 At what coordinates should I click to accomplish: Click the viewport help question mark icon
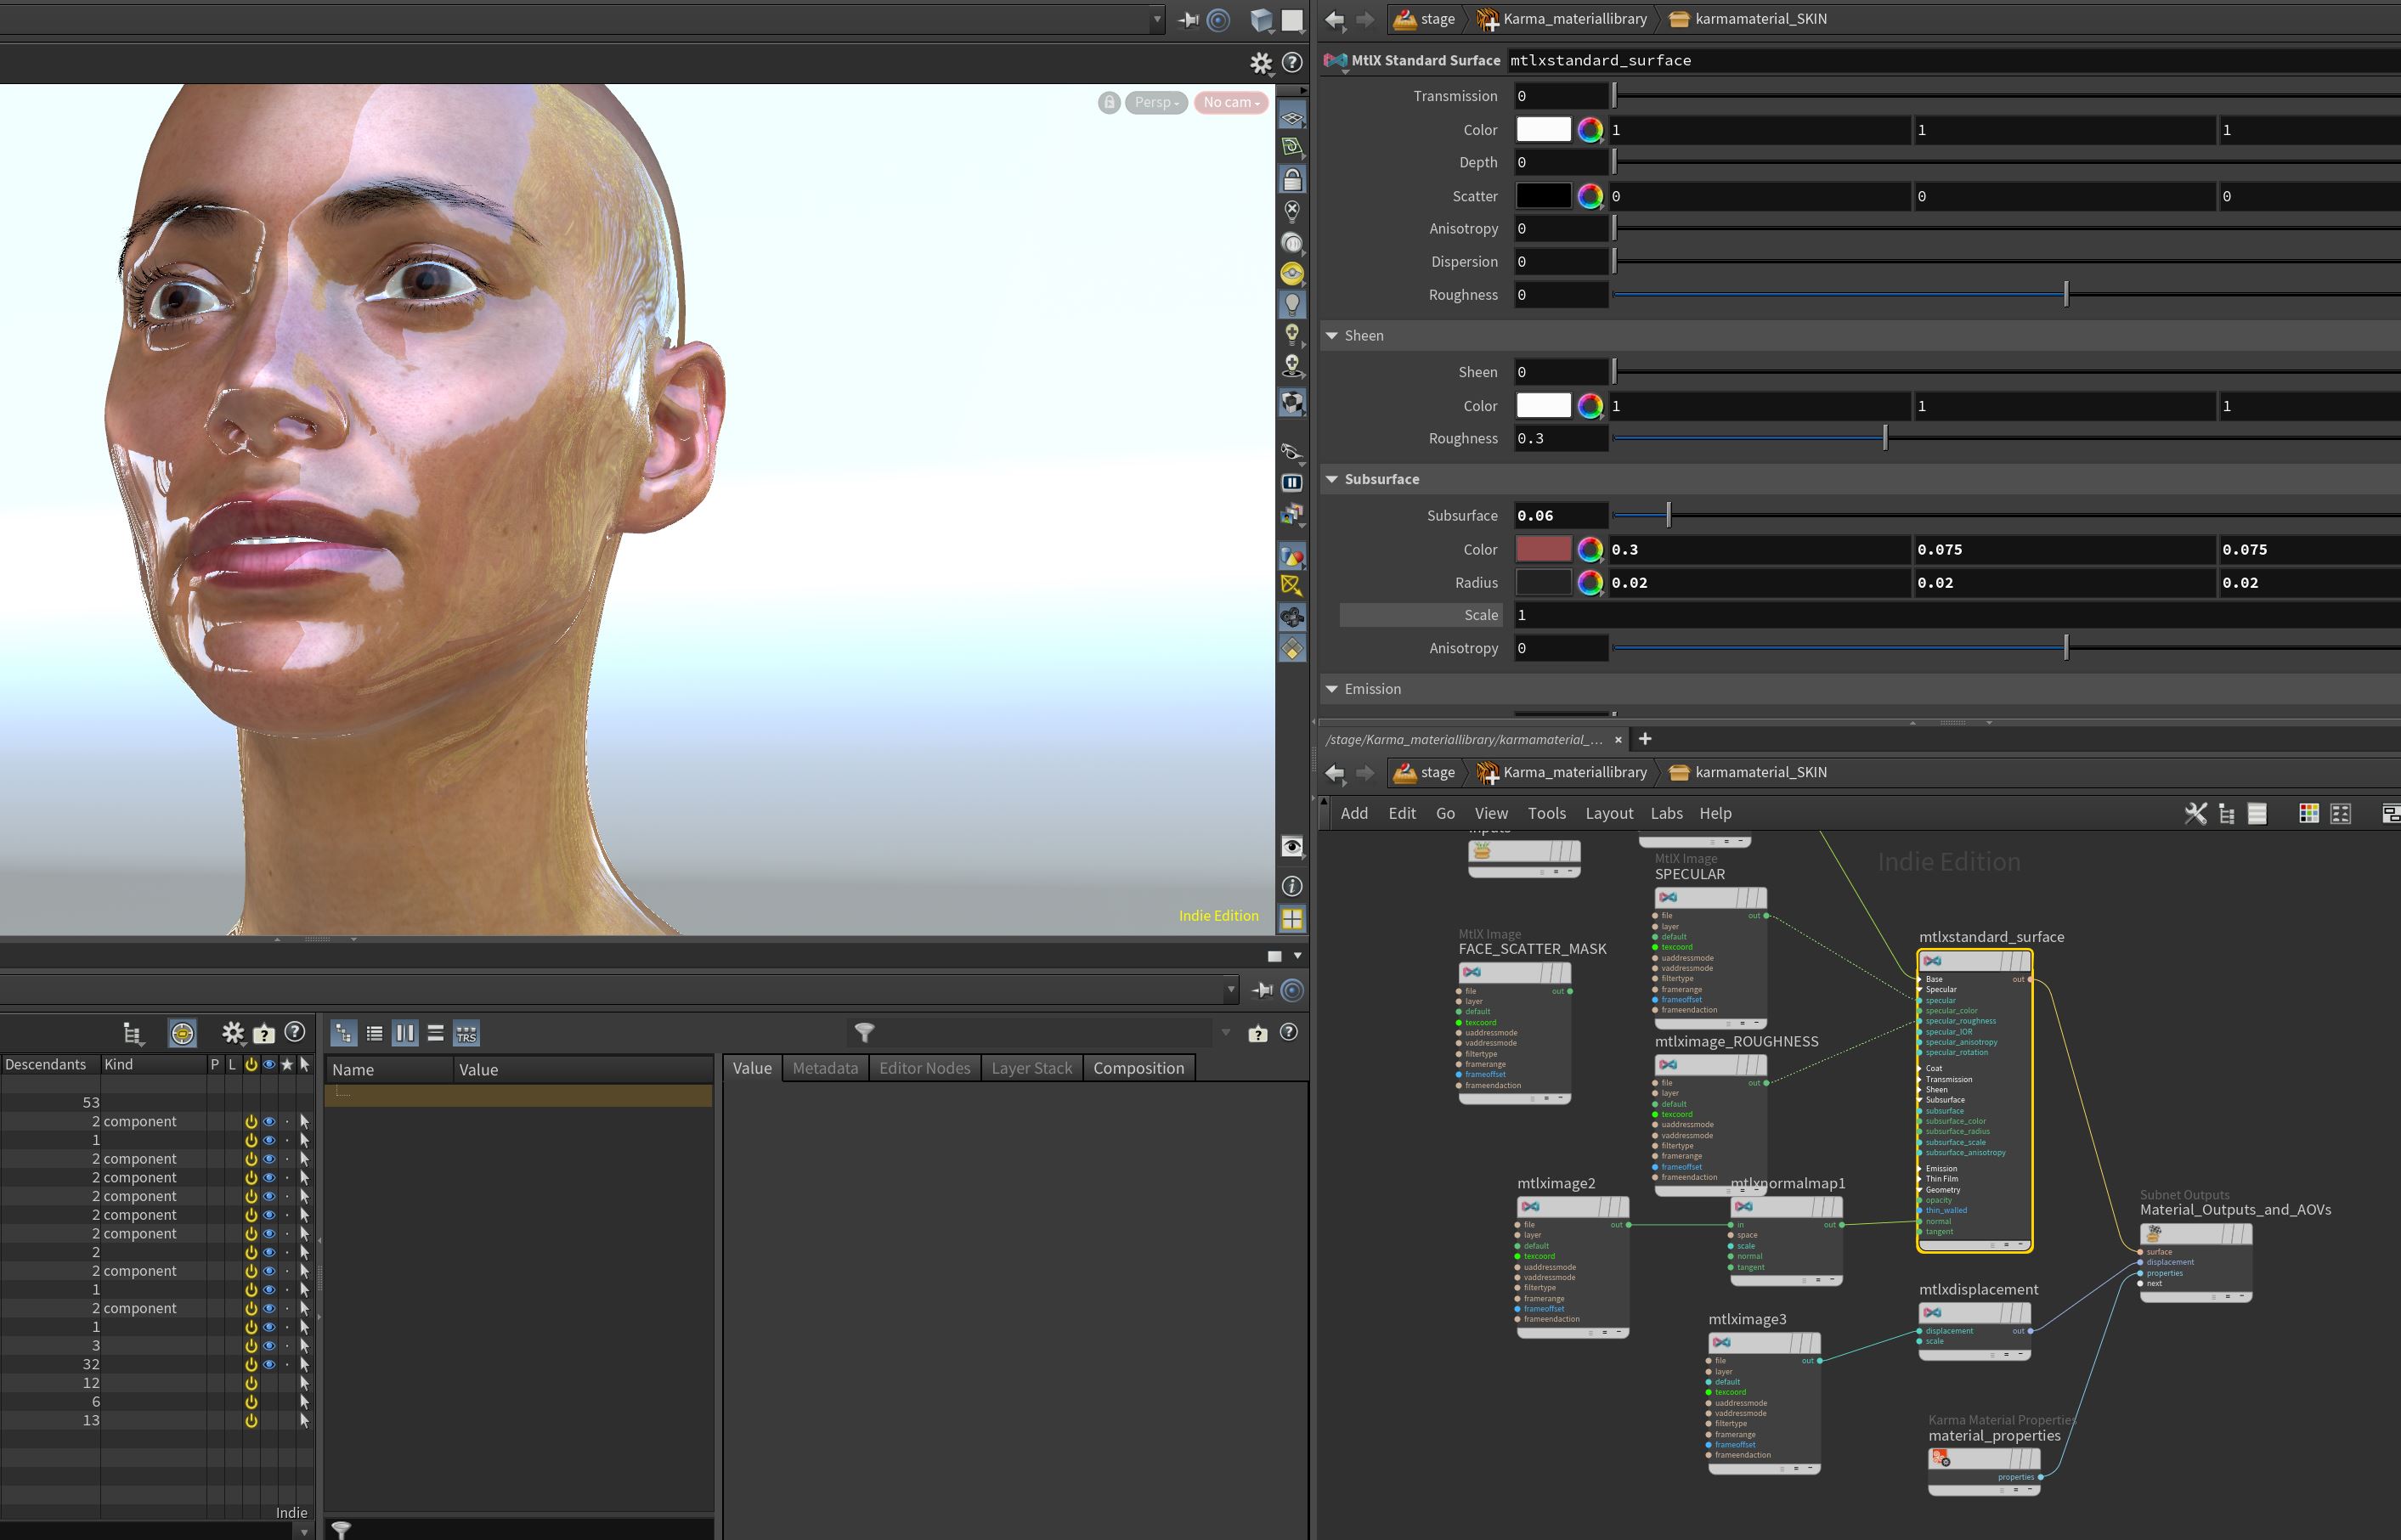point(1292,62)
